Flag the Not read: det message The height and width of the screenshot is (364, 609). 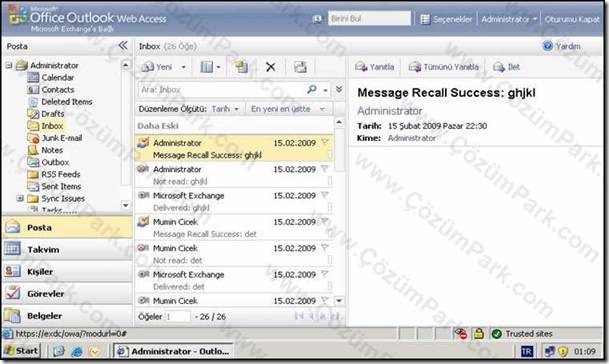(325, 248)
